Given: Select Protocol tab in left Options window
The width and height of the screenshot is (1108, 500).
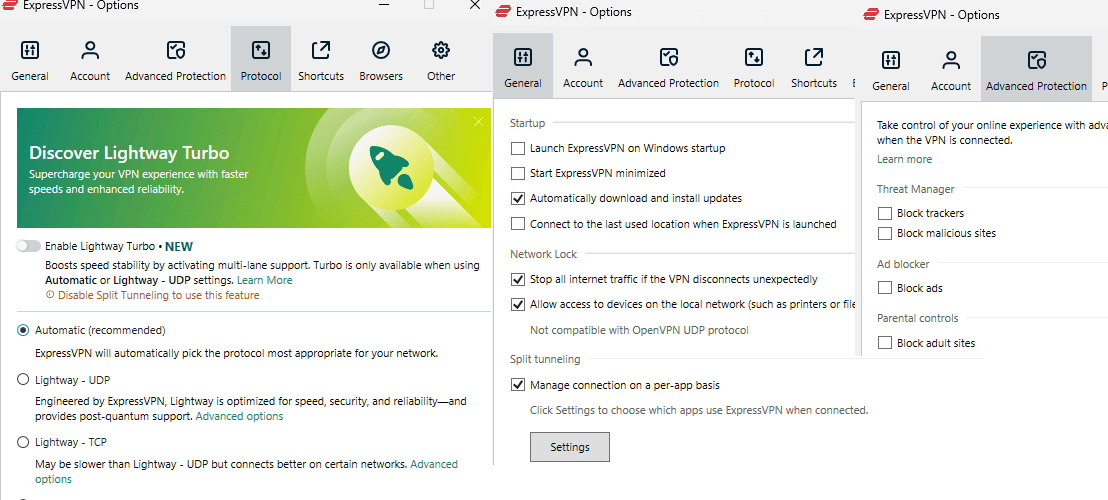Looking at the screenshot, I should click(261, 61).
